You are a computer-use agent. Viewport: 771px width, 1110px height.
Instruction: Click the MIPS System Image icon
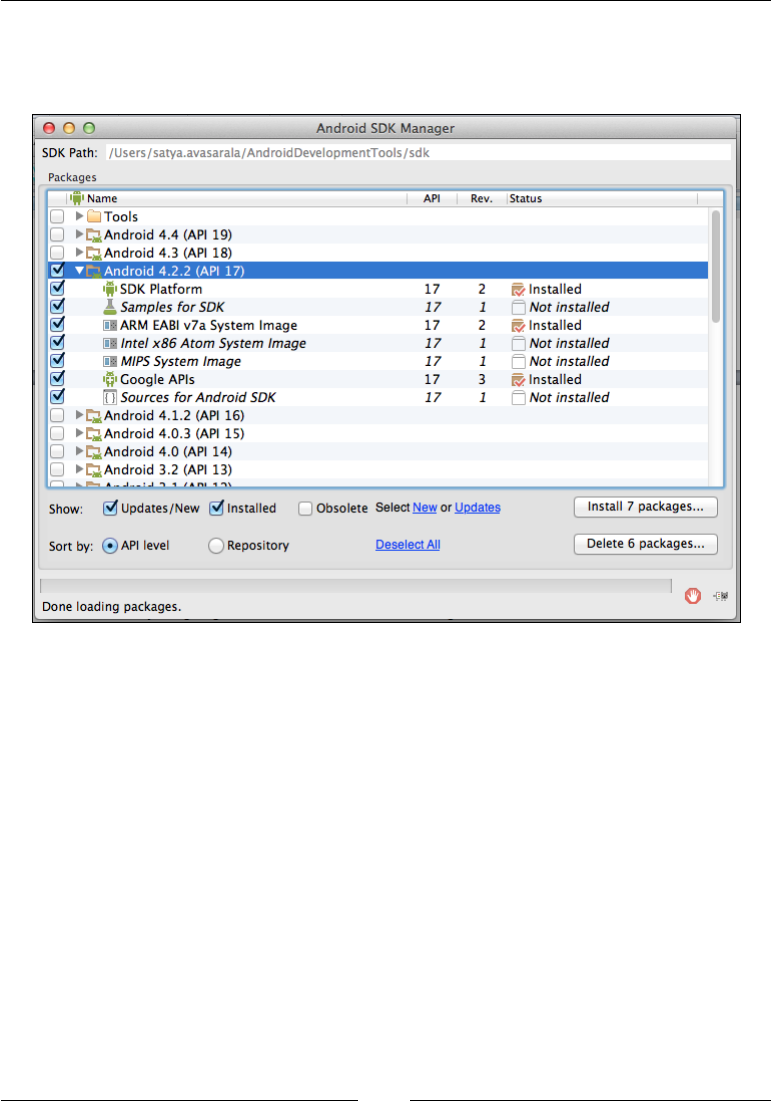110,362
